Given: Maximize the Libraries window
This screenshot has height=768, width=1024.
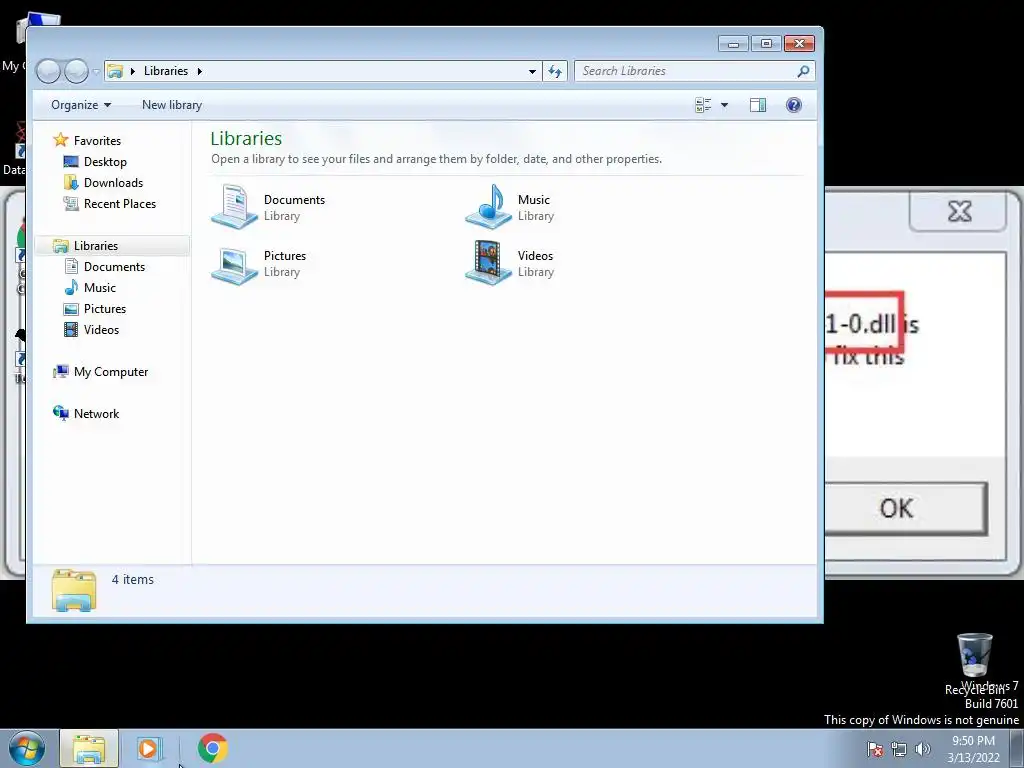Looking at the screenshot, I should (766, 44).
